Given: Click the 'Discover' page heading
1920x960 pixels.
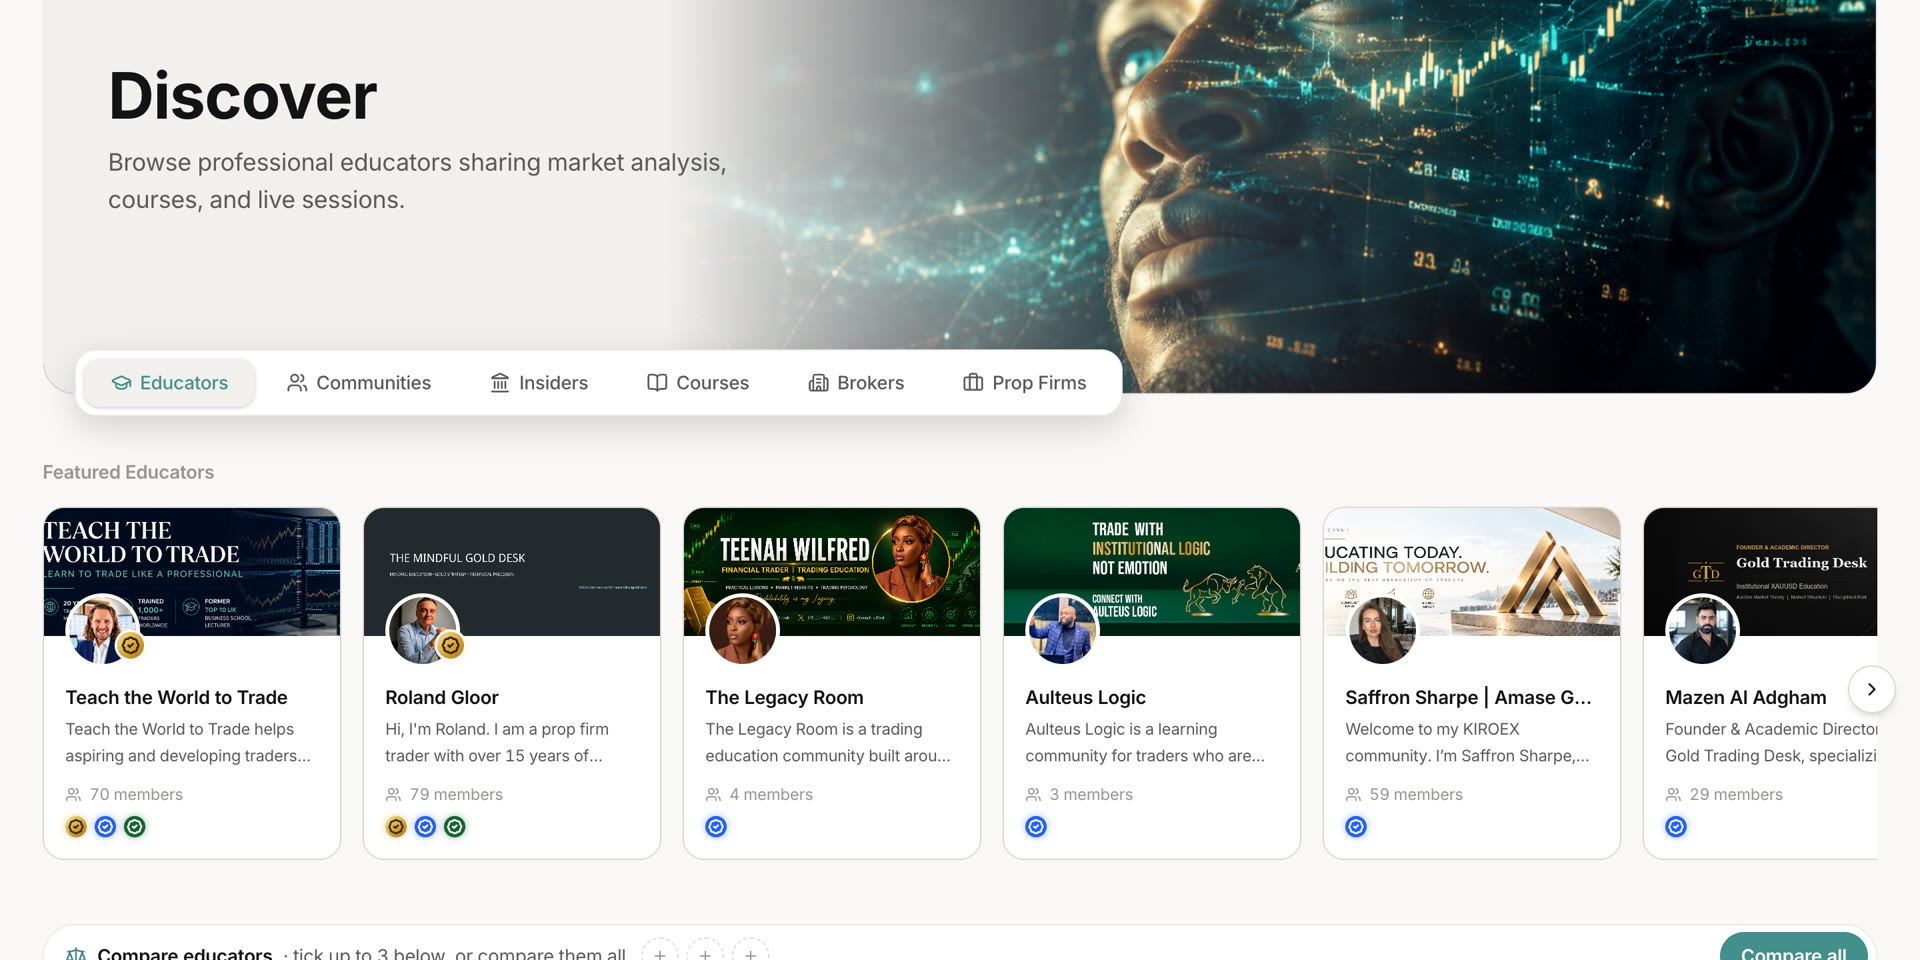Looking at the screenshot, I should (242, 97).
